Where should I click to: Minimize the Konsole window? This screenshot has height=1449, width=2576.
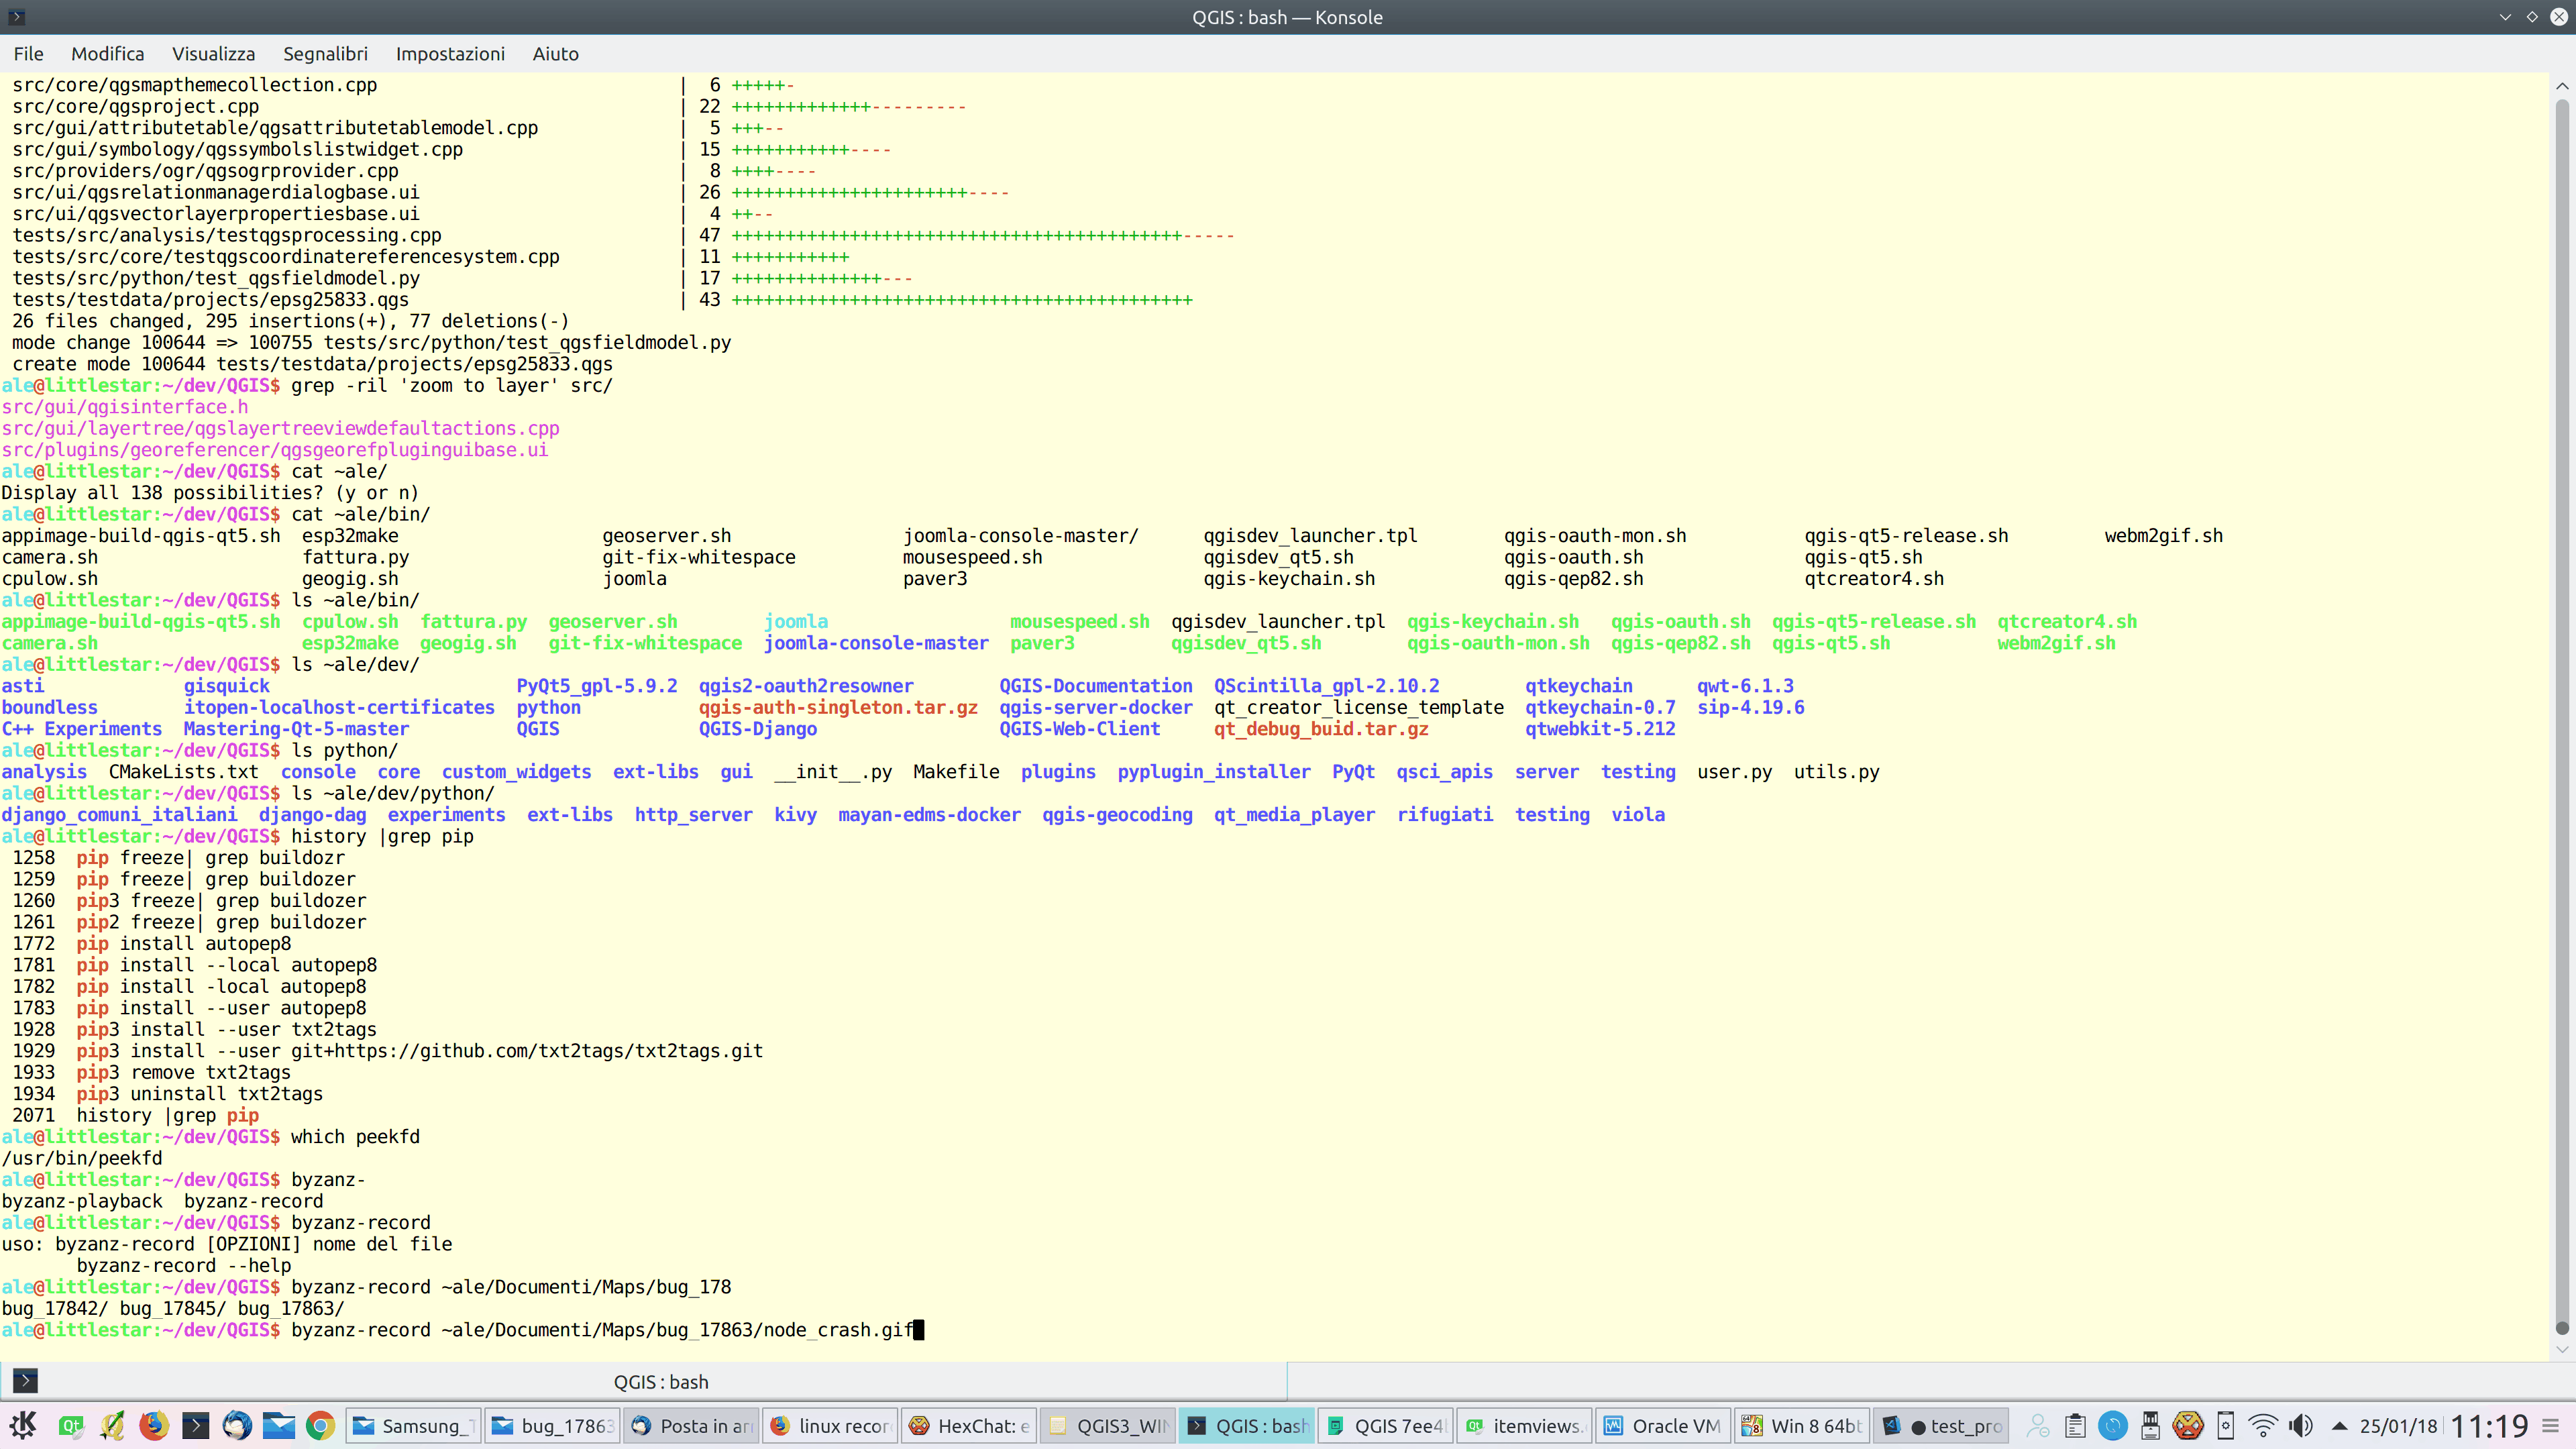tap(2505, 17)
